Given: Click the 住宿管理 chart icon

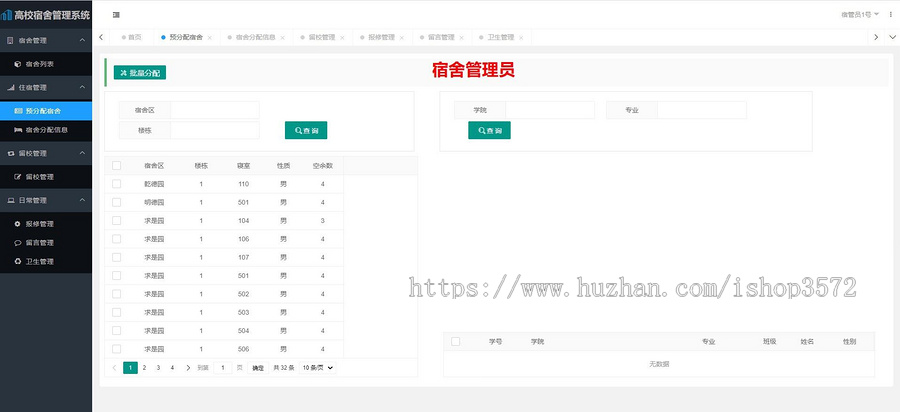Looking at the screenshot, I should (x=10, y=88).
